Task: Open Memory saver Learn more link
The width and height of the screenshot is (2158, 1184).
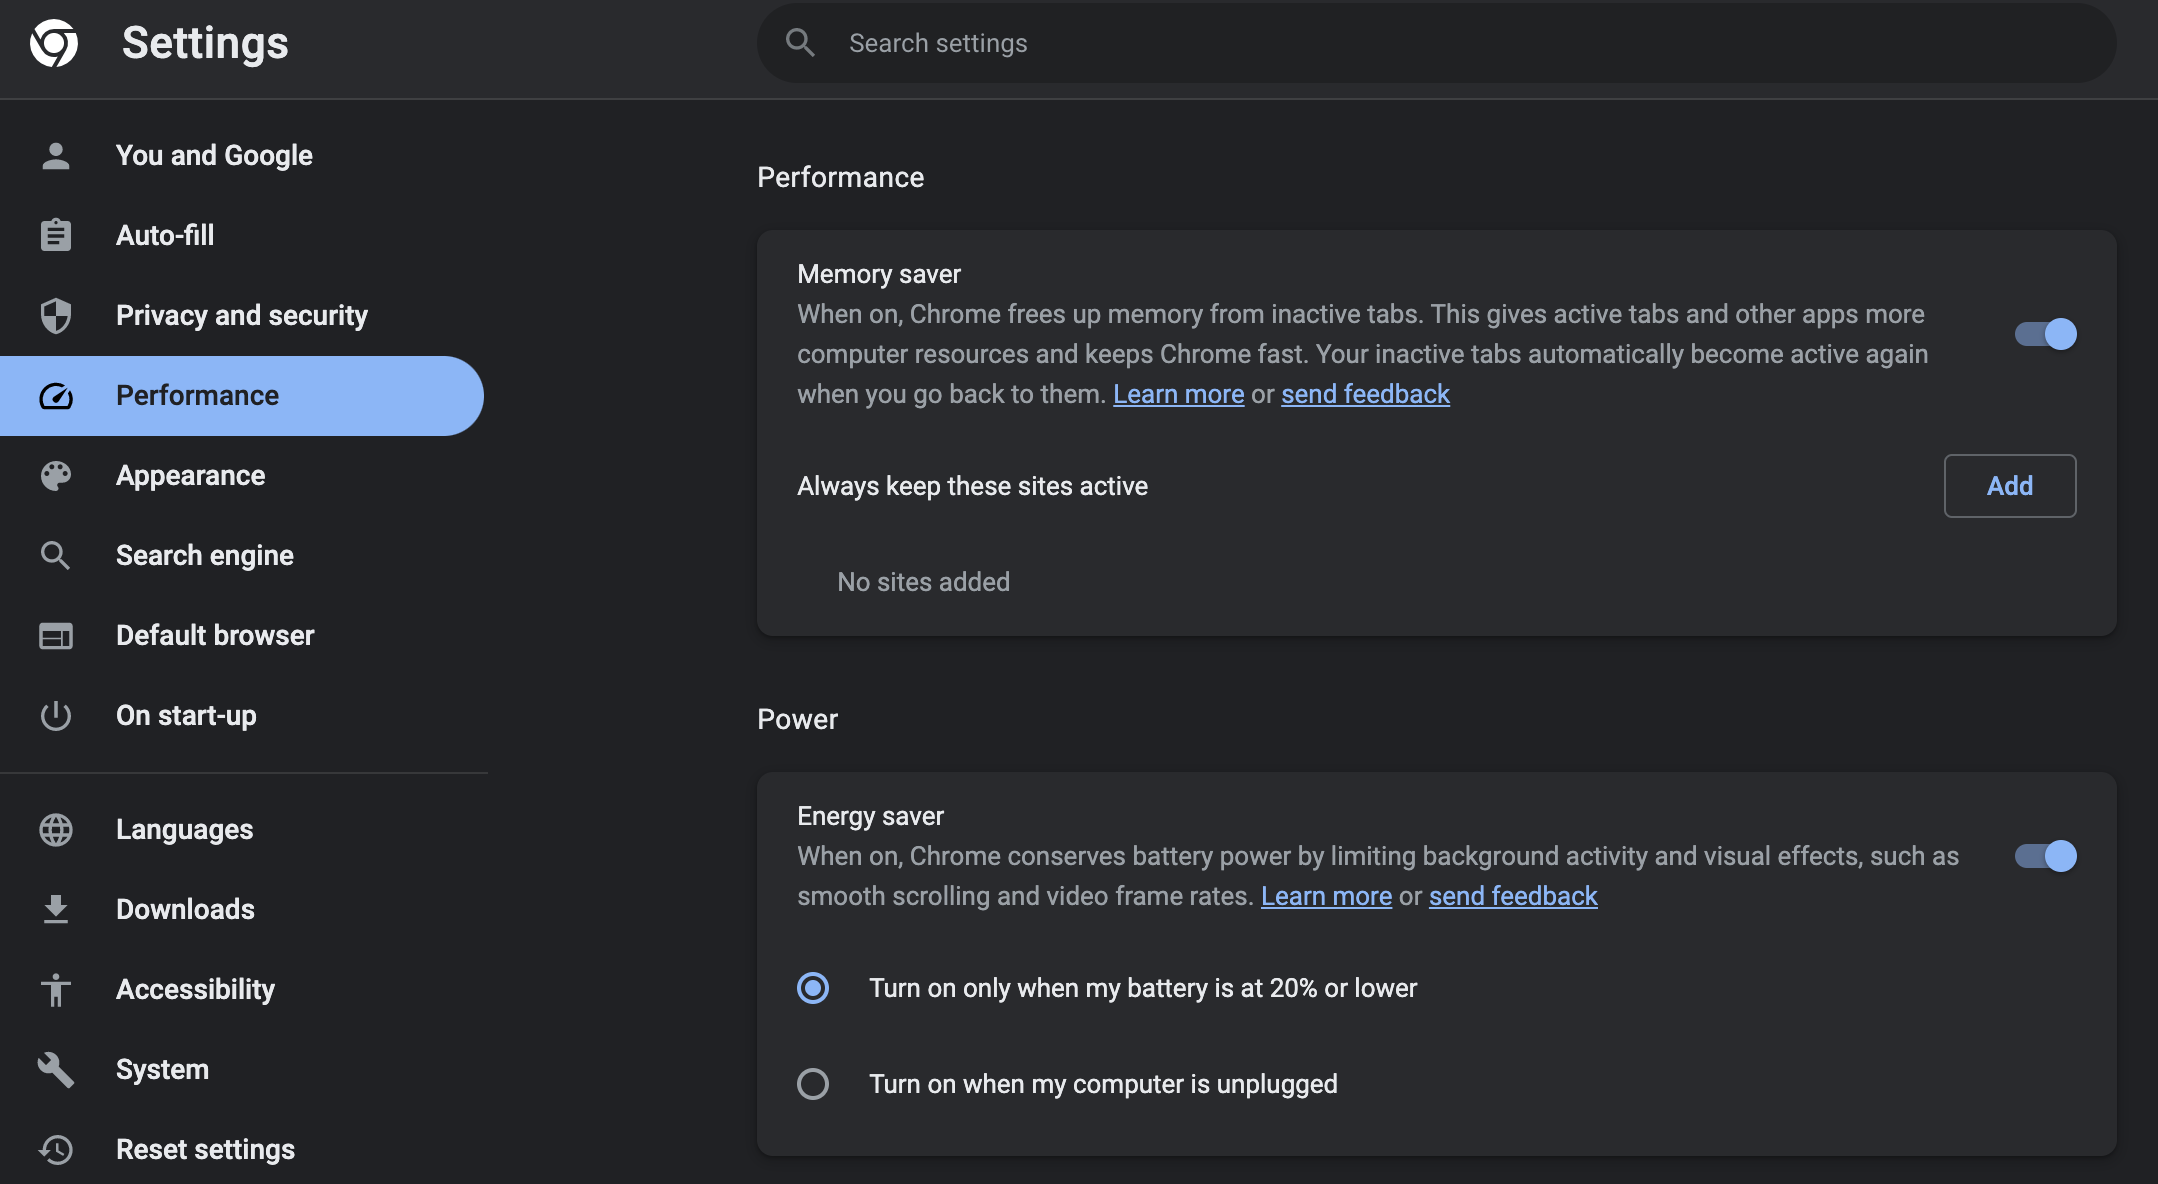Action: tap(1179, 394)
